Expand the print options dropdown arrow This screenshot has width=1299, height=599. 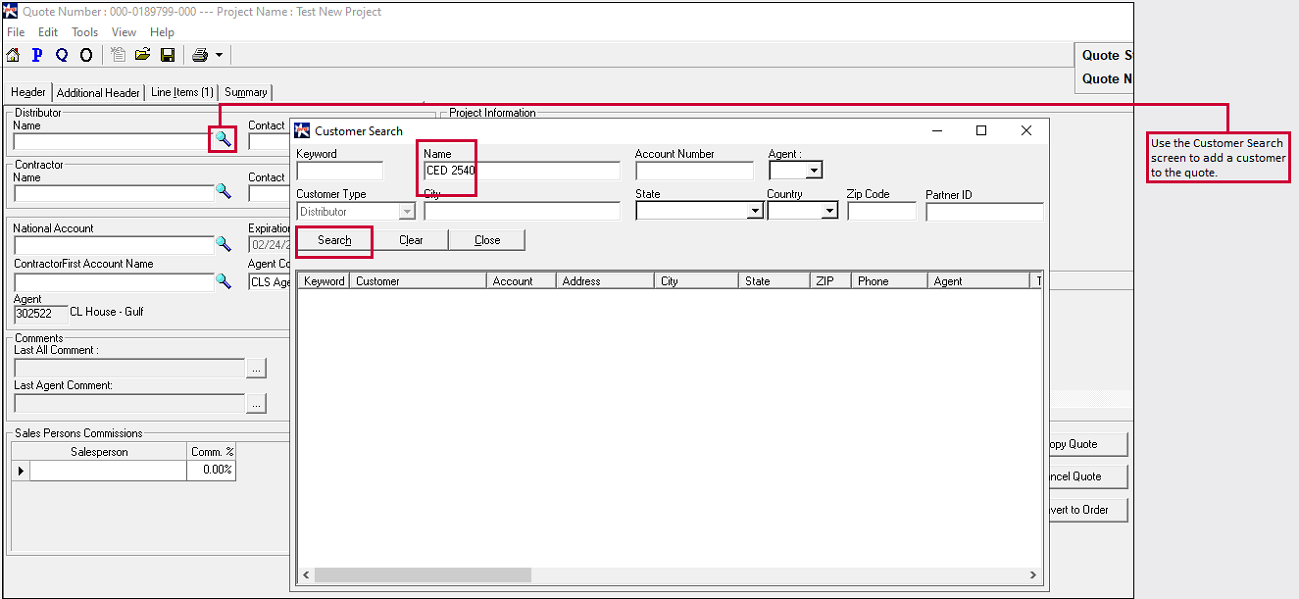point(219,55)
